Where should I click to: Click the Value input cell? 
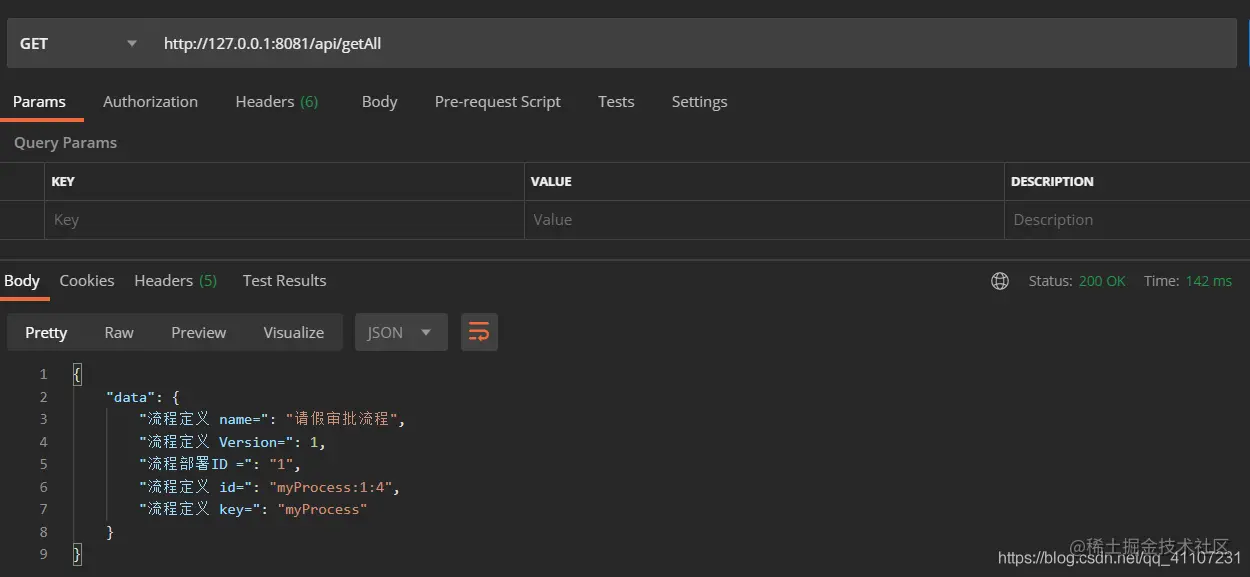coord(764,220)
